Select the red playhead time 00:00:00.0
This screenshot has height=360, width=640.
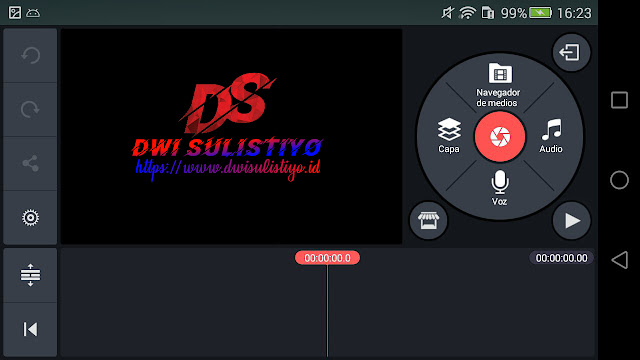(327, 258)
